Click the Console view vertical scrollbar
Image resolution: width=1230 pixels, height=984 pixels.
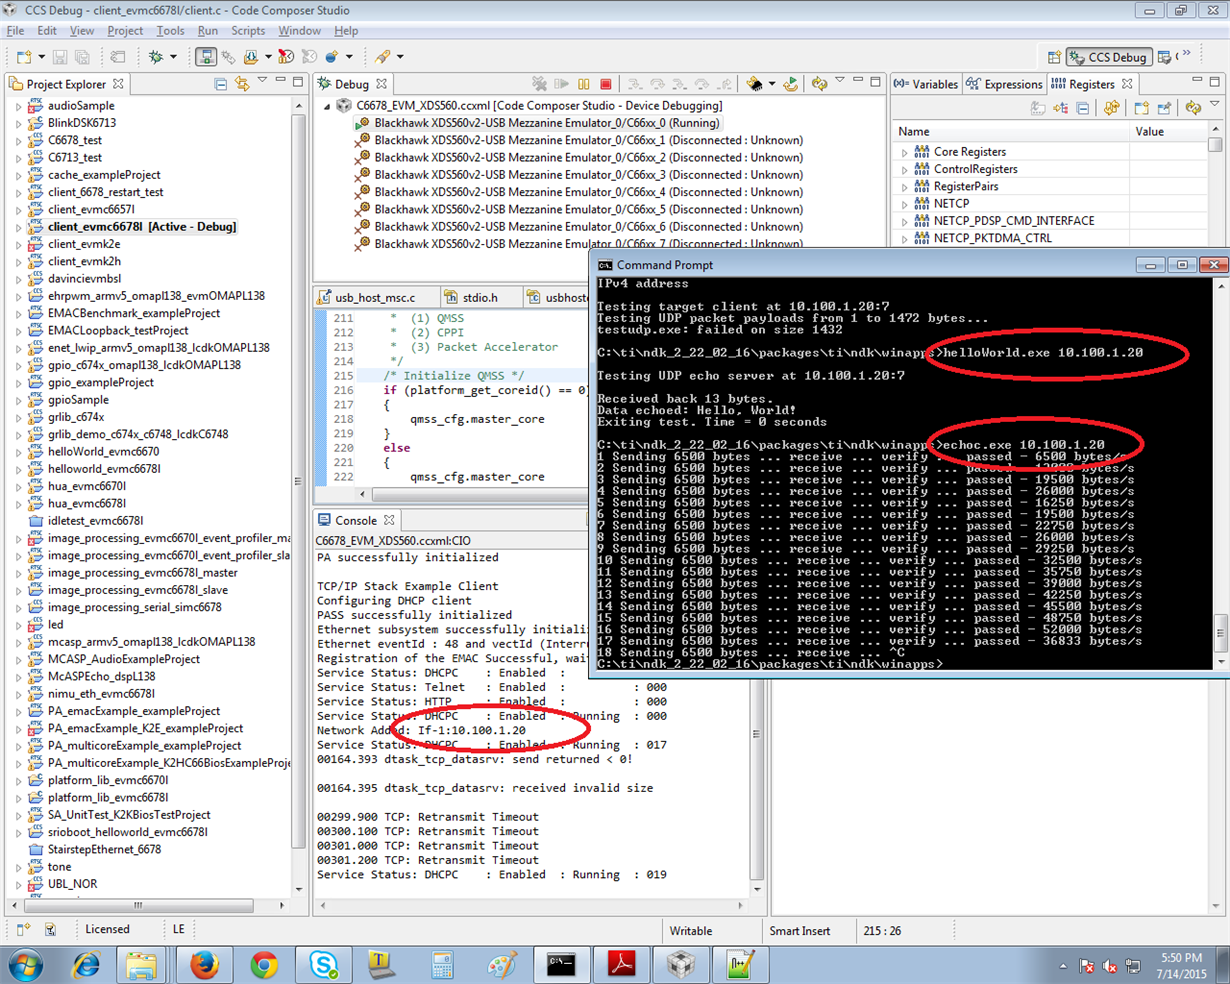point(756,719)
